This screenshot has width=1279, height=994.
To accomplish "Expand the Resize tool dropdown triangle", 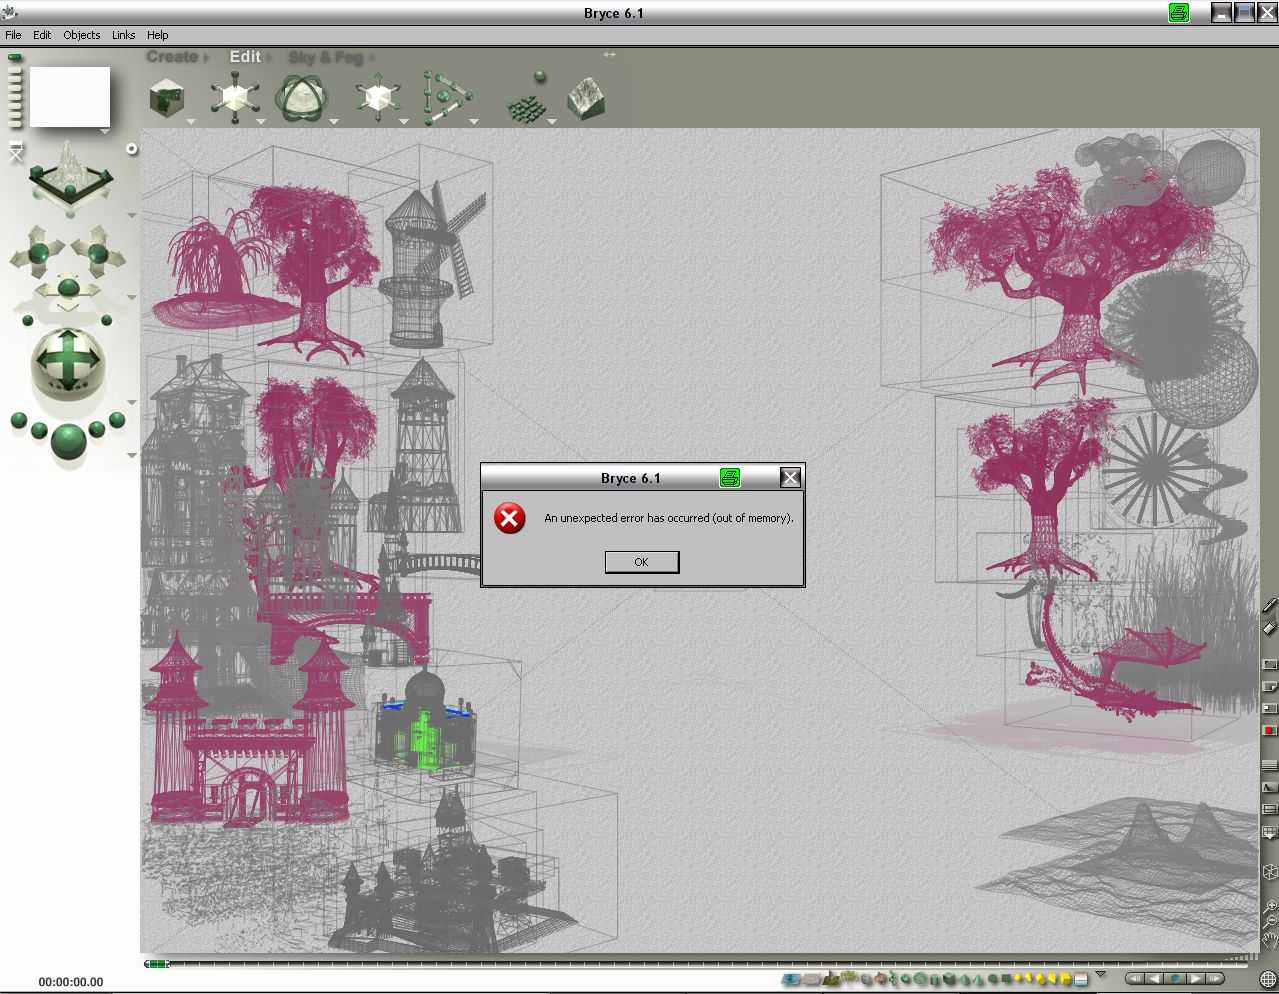I will 261,121.
